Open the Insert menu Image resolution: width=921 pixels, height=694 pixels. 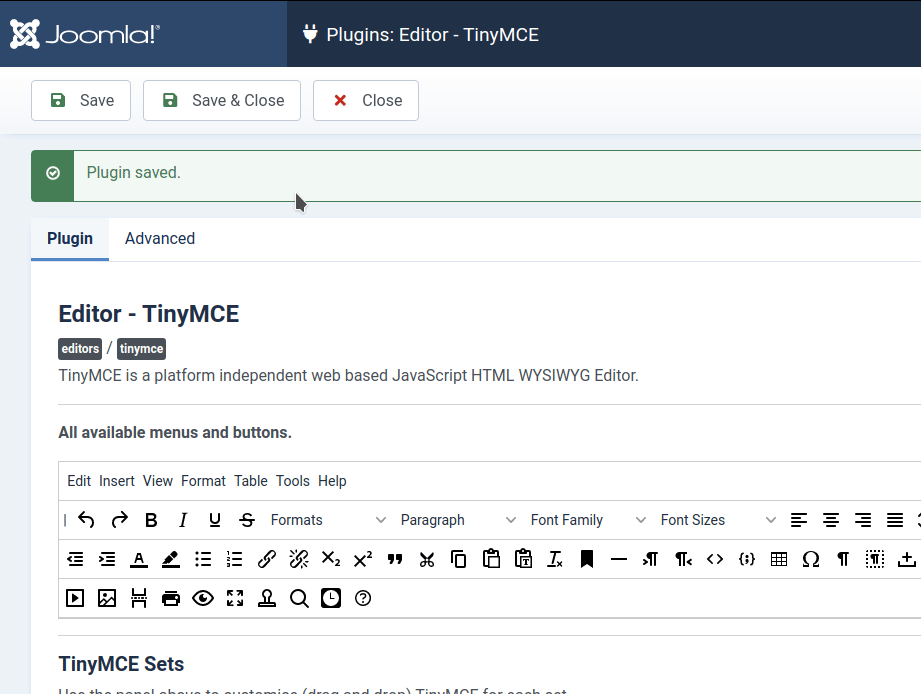click(x=117, y=481)
